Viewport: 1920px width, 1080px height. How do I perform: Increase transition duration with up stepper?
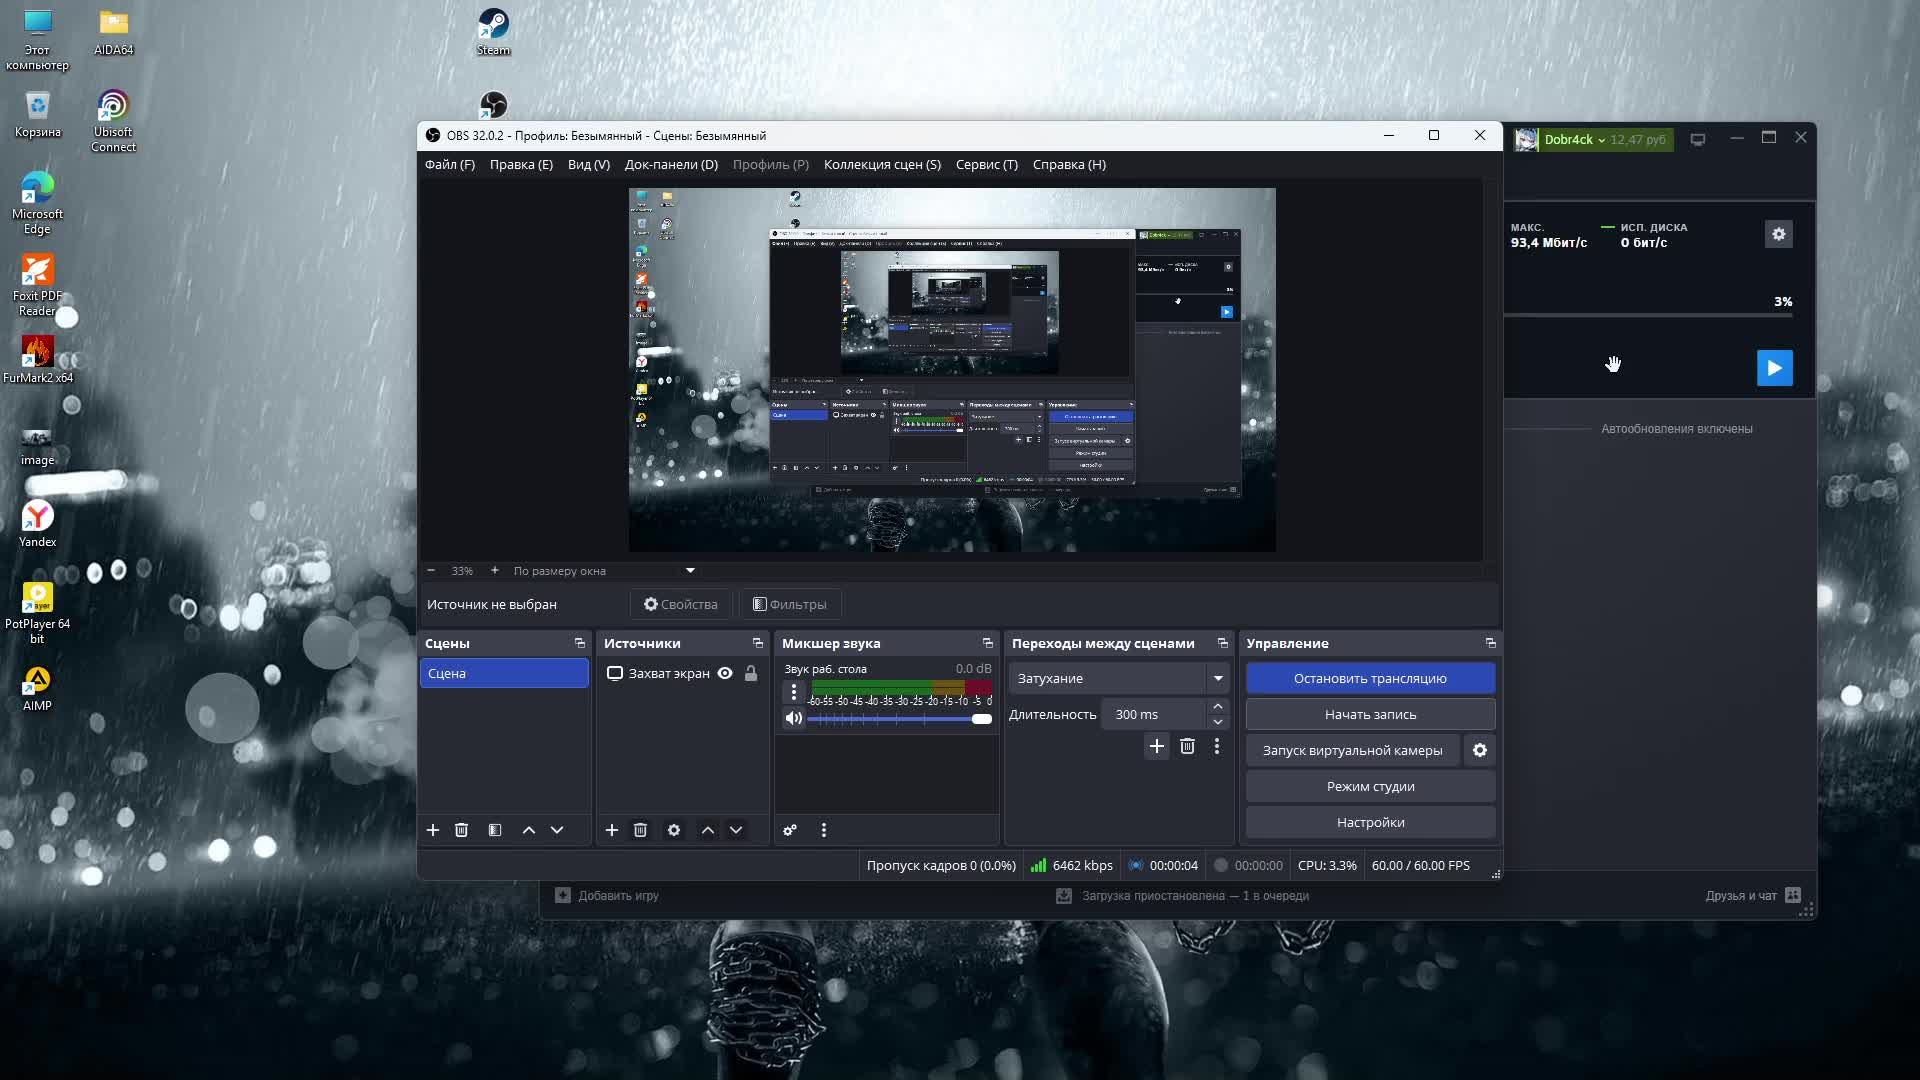click(x=1218, y=707)
